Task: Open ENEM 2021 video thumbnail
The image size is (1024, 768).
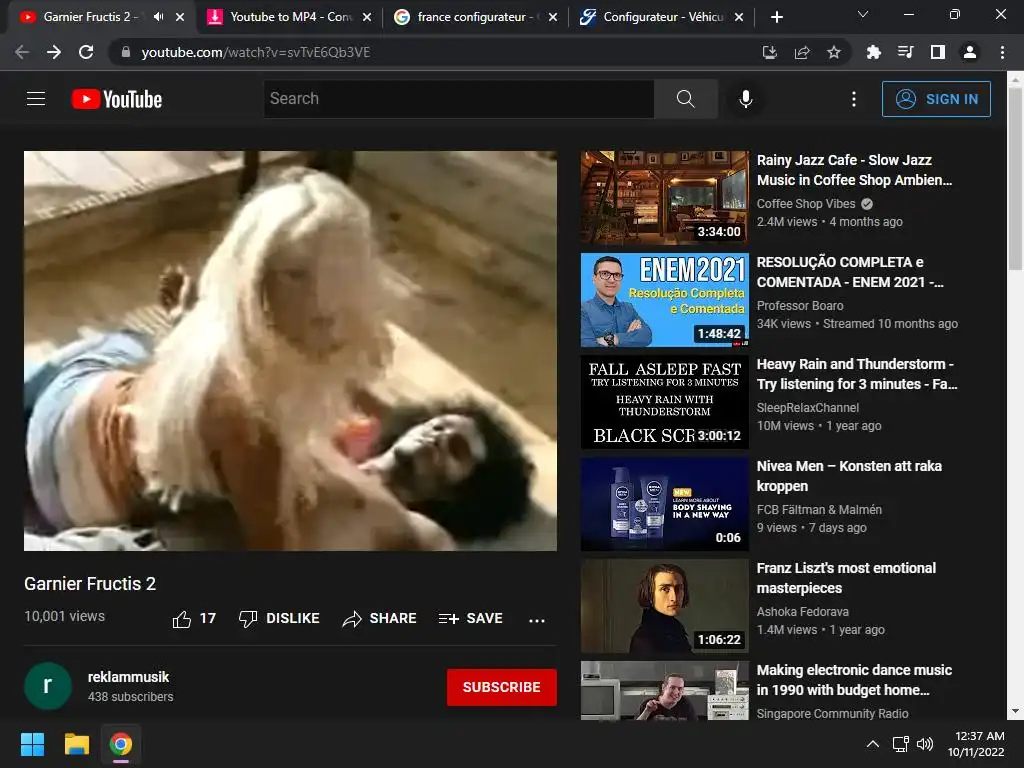Action: click(x=664, y=300)
